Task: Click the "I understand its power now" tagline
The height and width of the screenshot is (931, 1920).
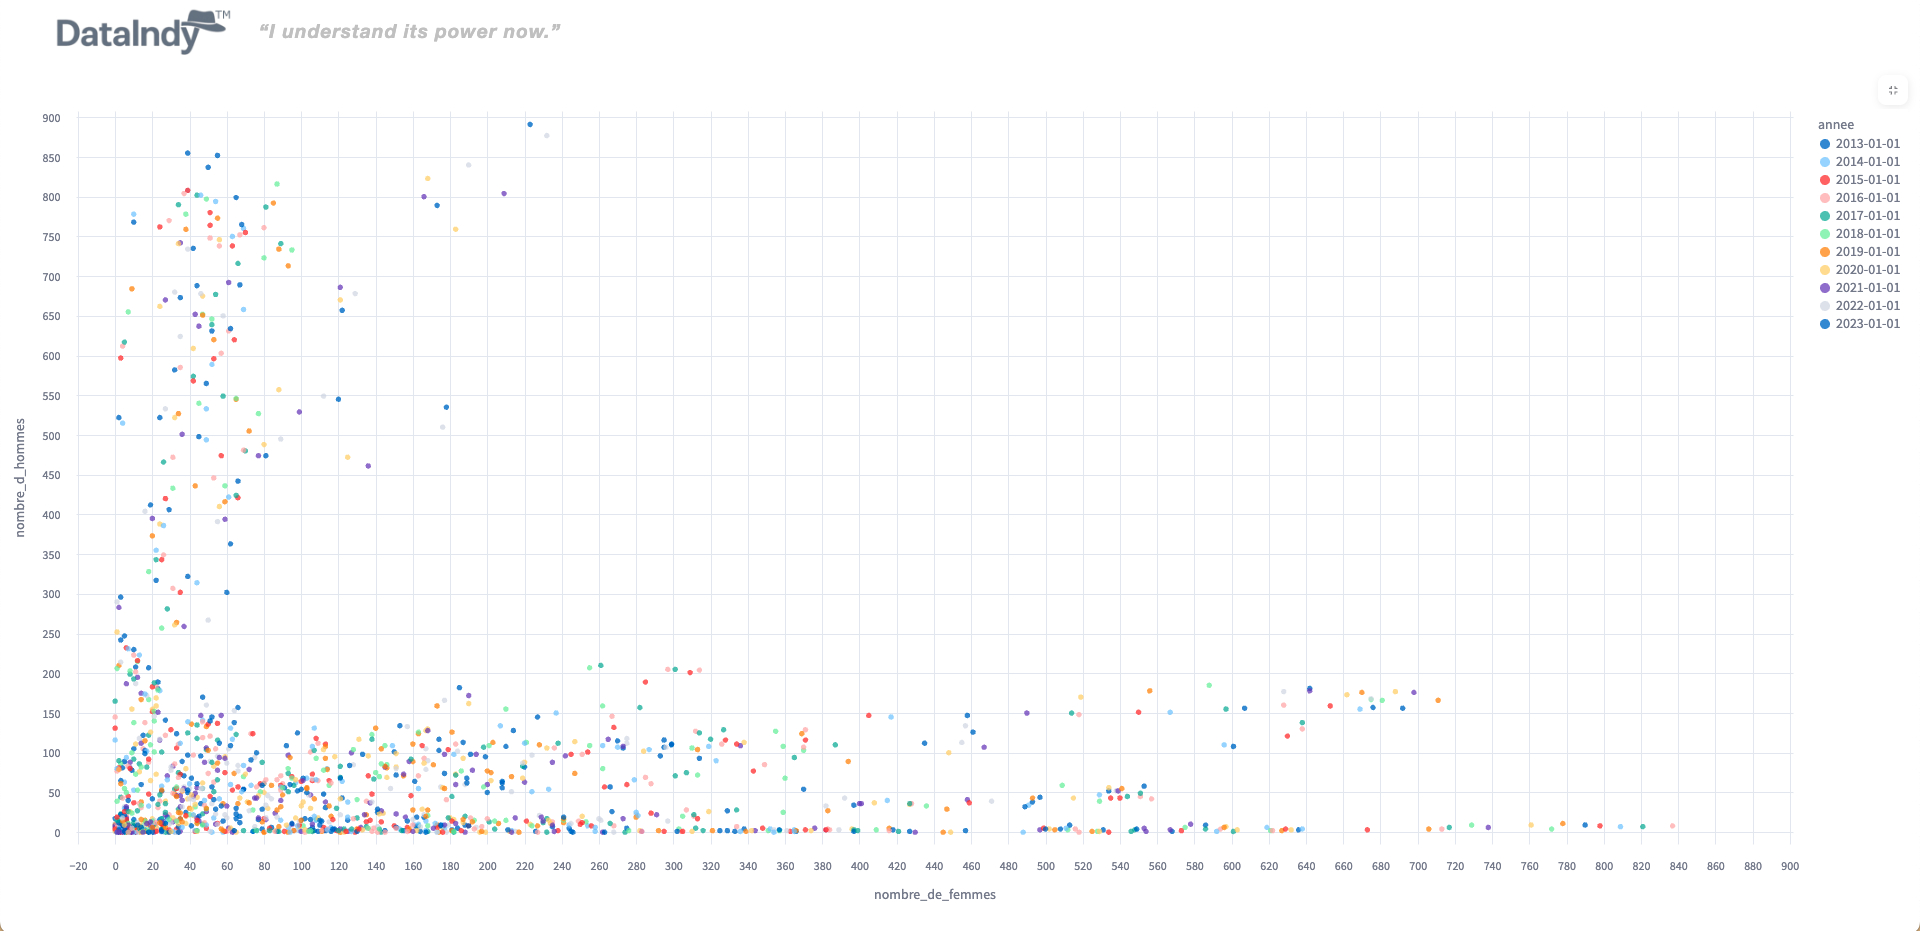Action: (409, 32)
